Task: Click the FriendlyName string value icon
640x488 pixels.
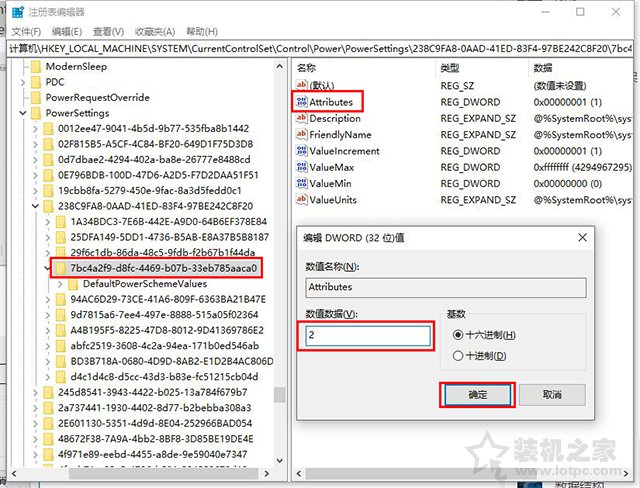Action: tap(302, 134)
